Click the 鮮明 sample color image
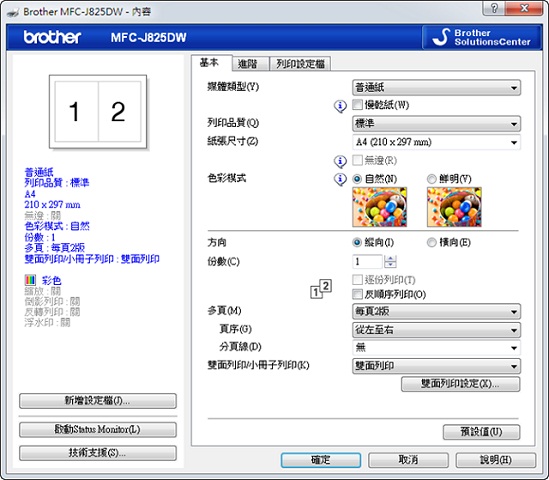Image resolution: width=549 pixels, height=480 pixels. 454,207
